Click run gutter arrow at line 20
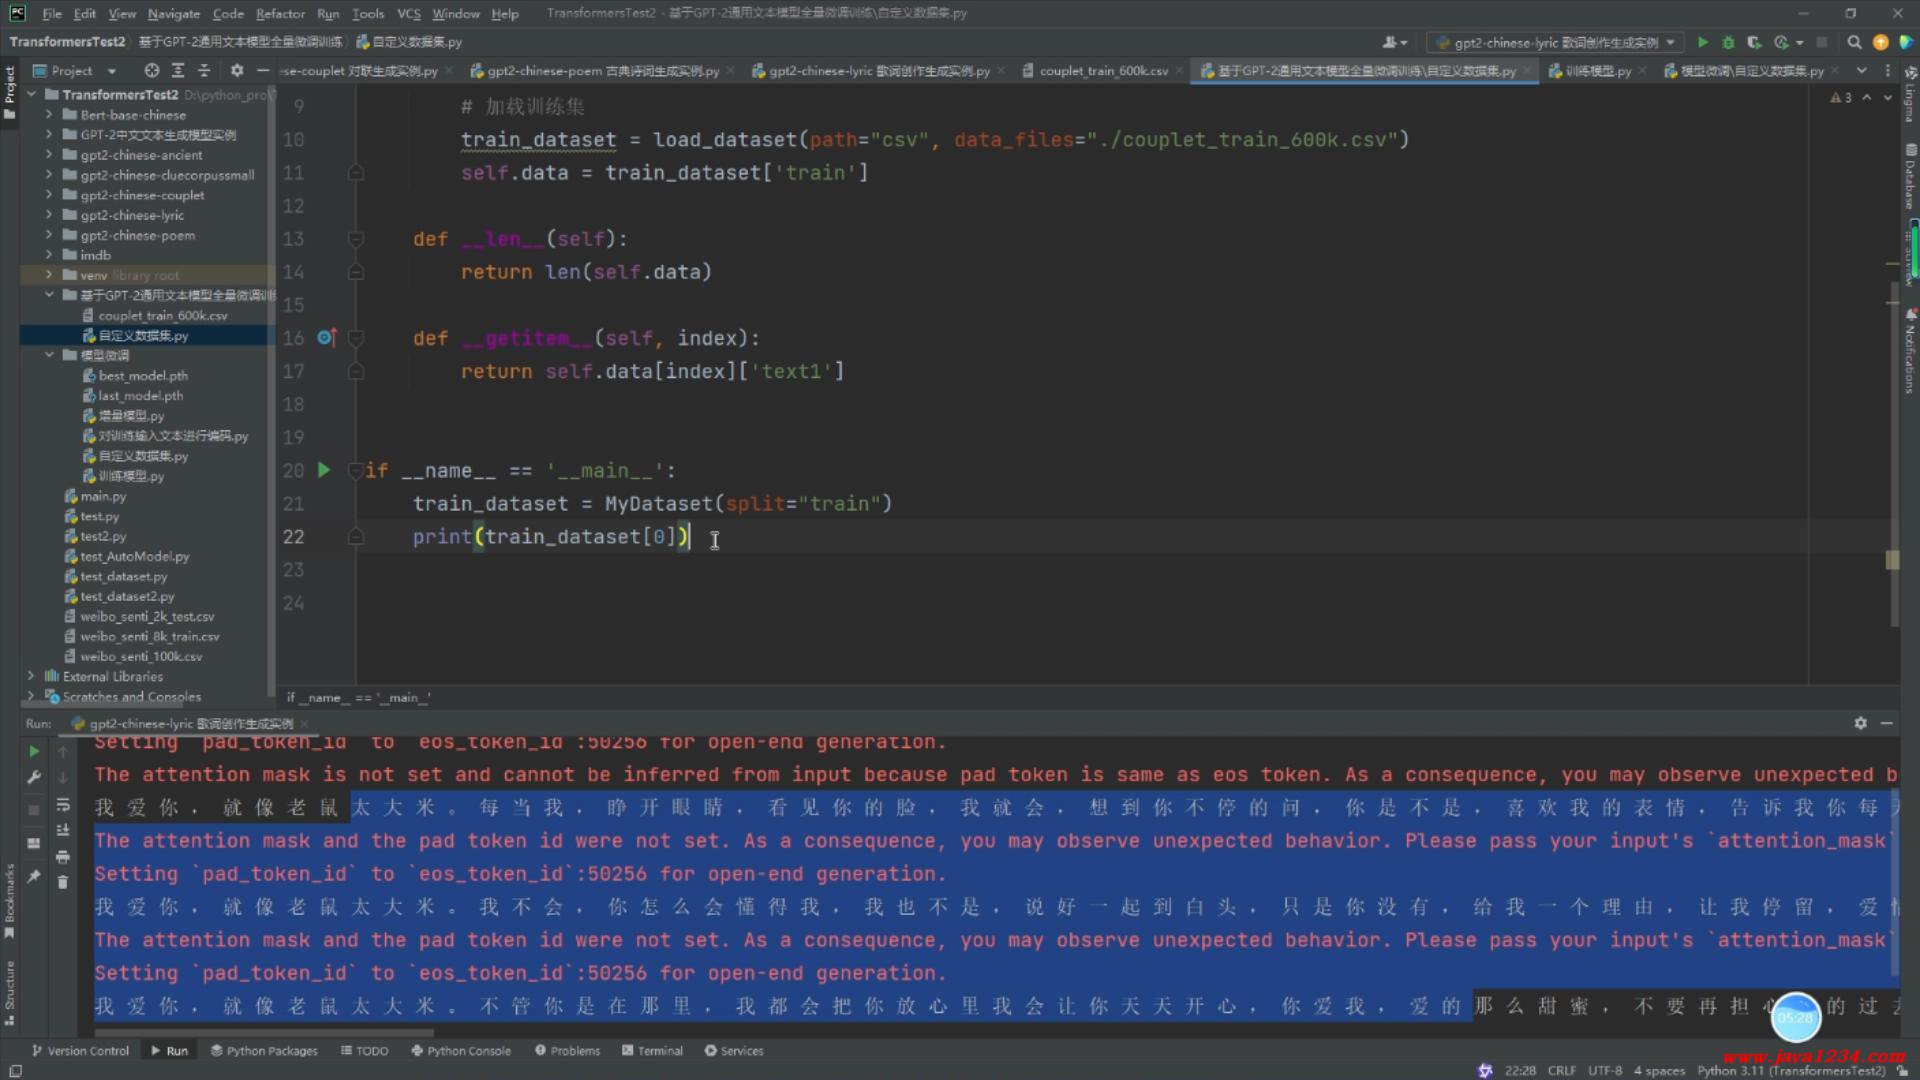 [x=324, y=470]
